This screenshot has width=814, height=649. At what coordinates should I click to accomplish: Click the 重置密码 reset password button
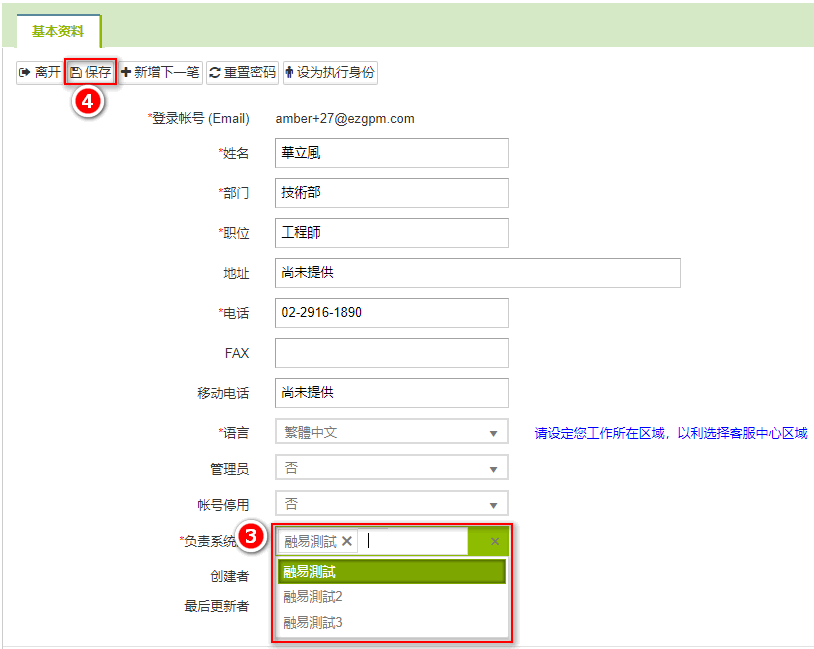pos(242,73)
